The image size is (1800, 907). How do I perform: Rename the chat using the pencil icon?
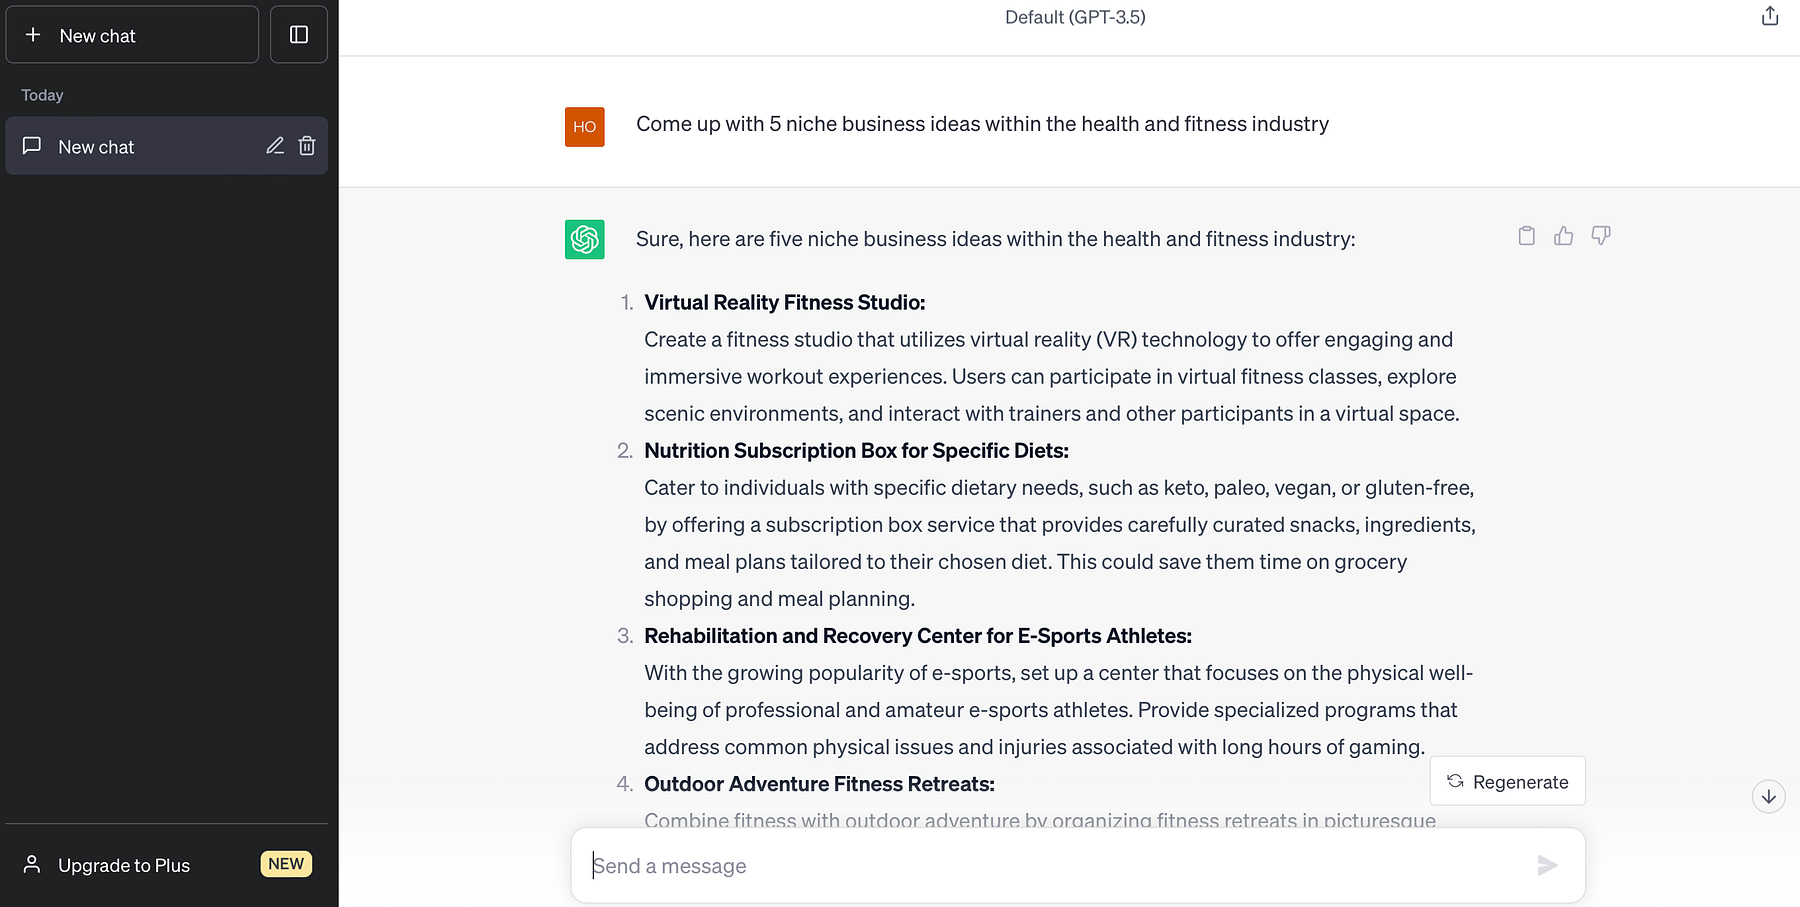click(275, 145)
